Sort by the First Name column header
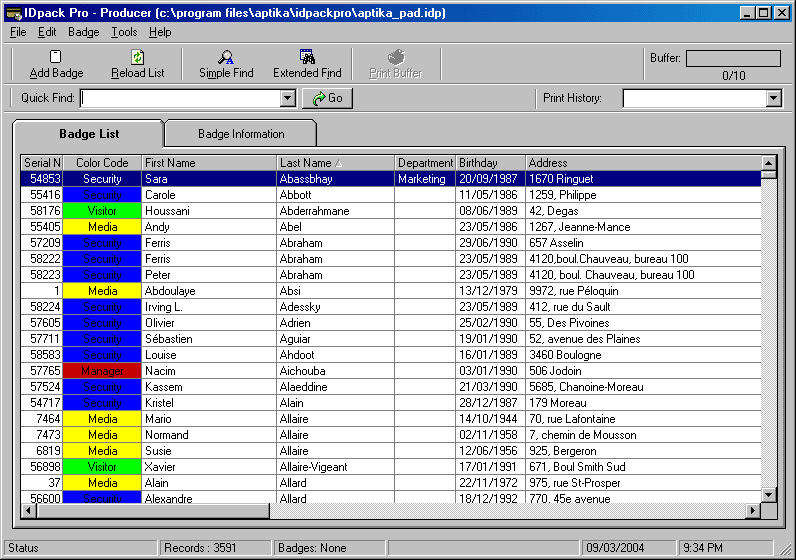 209,163
